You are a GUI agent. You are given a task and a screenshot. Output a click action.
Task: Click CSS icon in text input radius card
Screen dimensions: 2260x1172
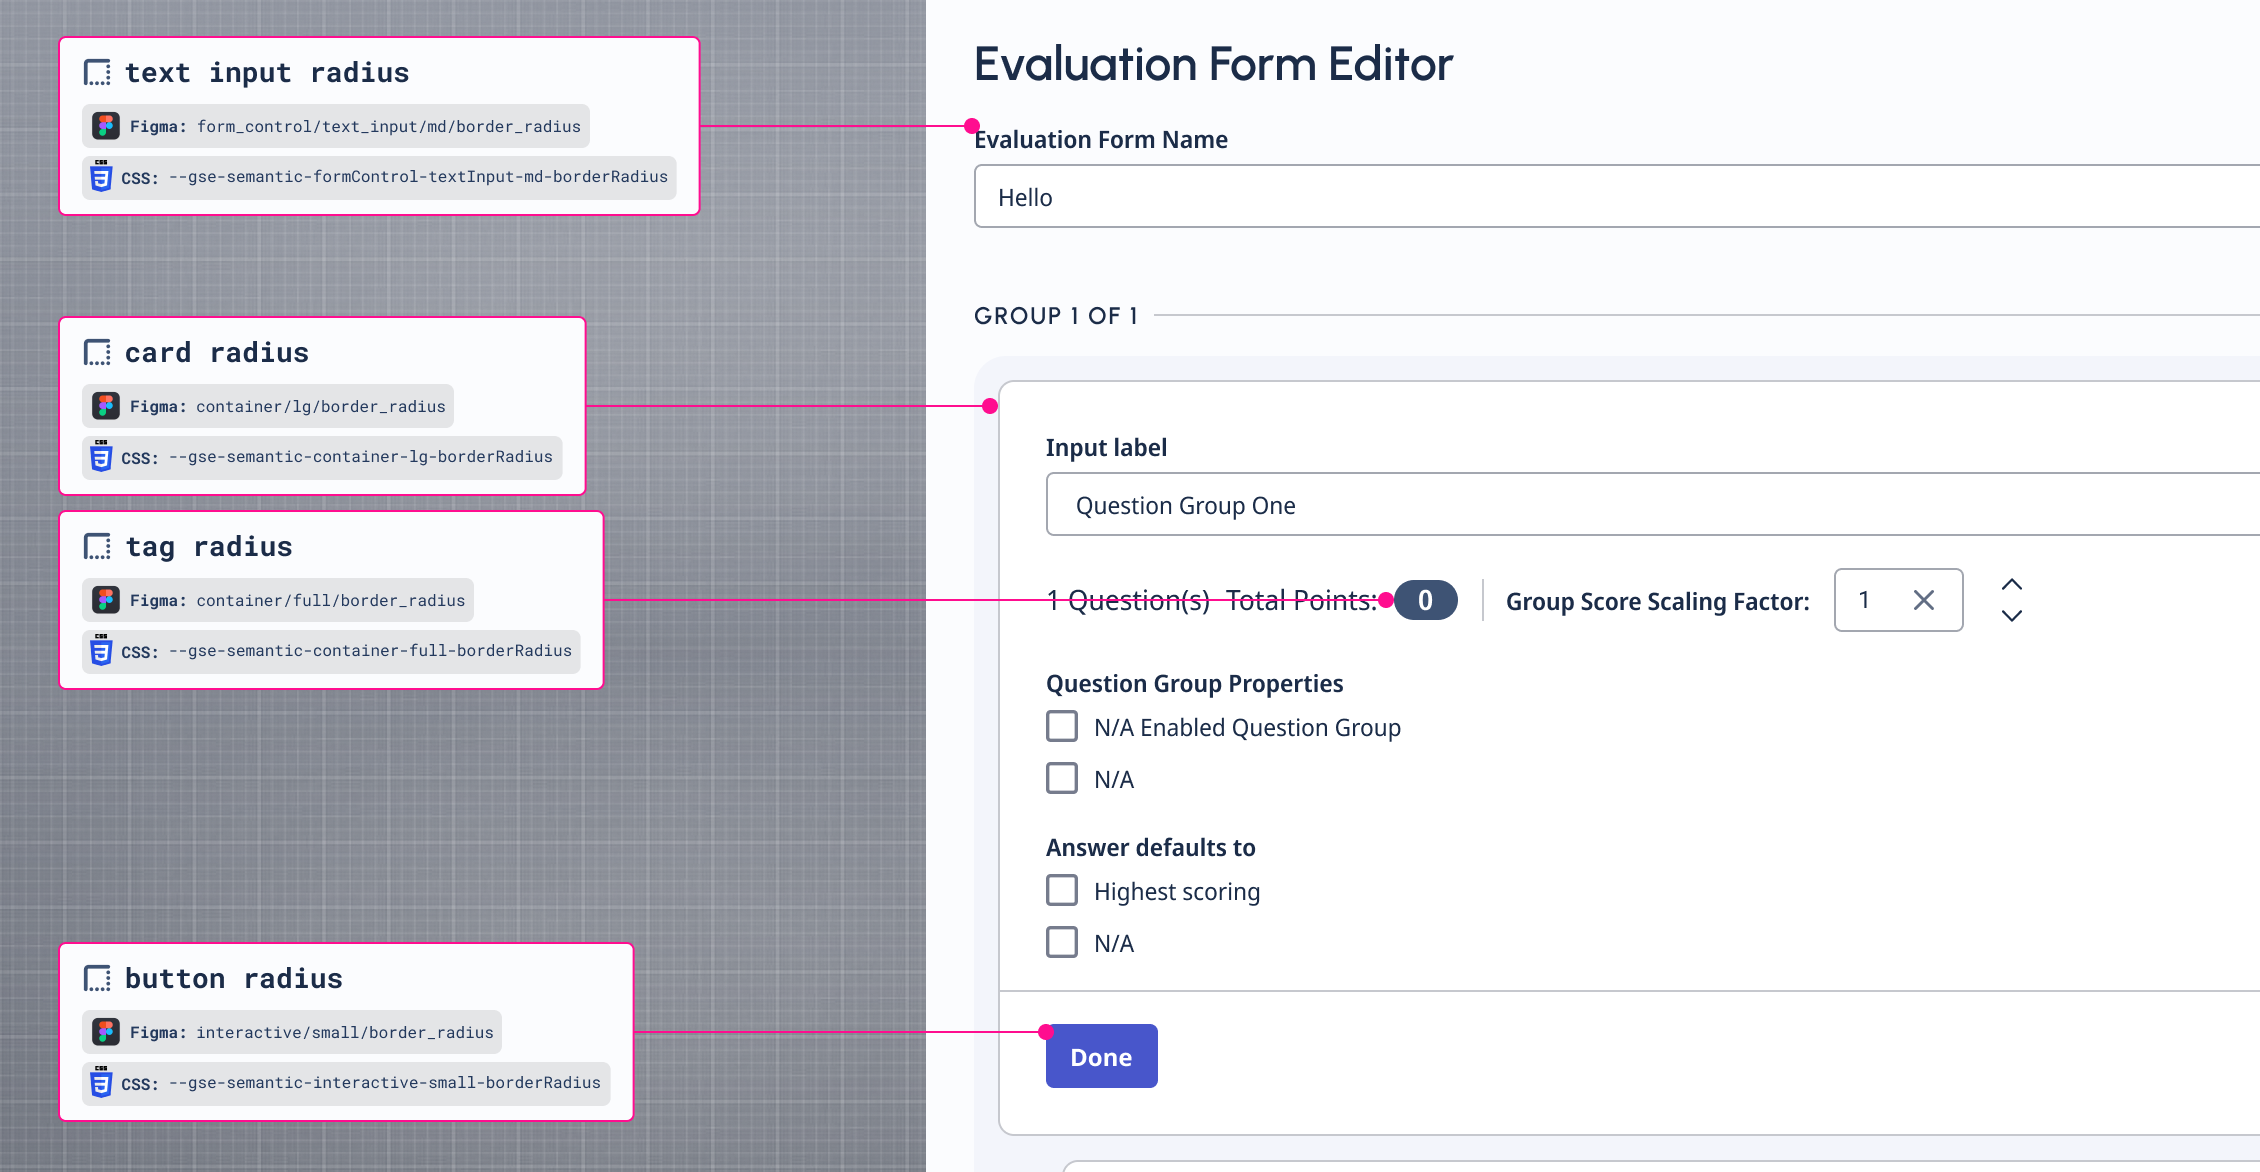click(101, 177)
